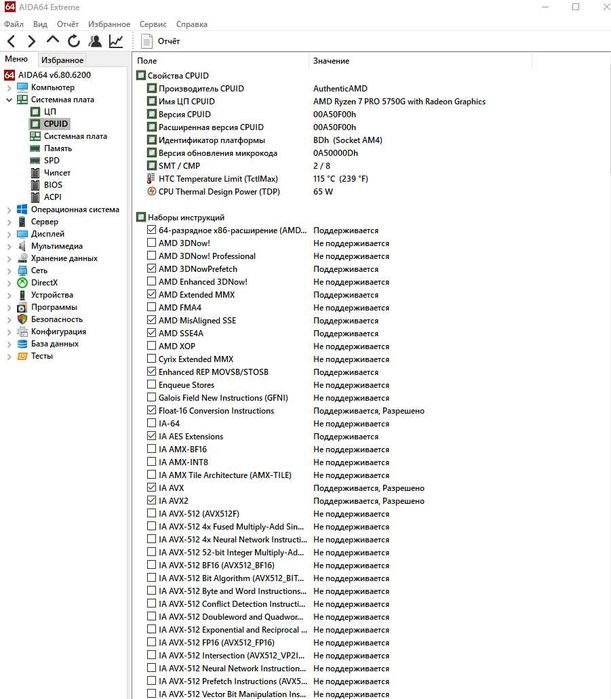Collapse the Системная плата tree node
This screenshot has width=611, height=699.
coord(9,100)
